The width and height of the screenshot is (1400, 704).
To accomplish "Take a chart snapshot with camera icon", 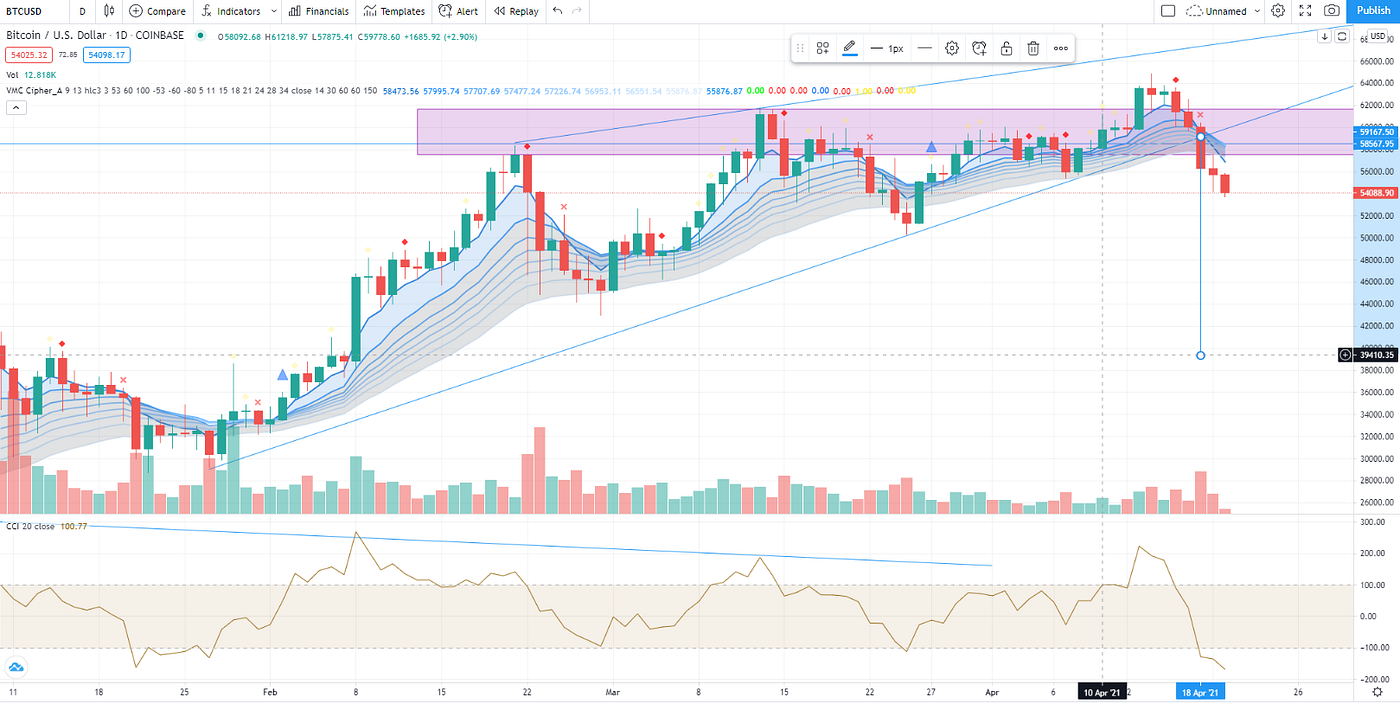I will (x=1331, y=11).
